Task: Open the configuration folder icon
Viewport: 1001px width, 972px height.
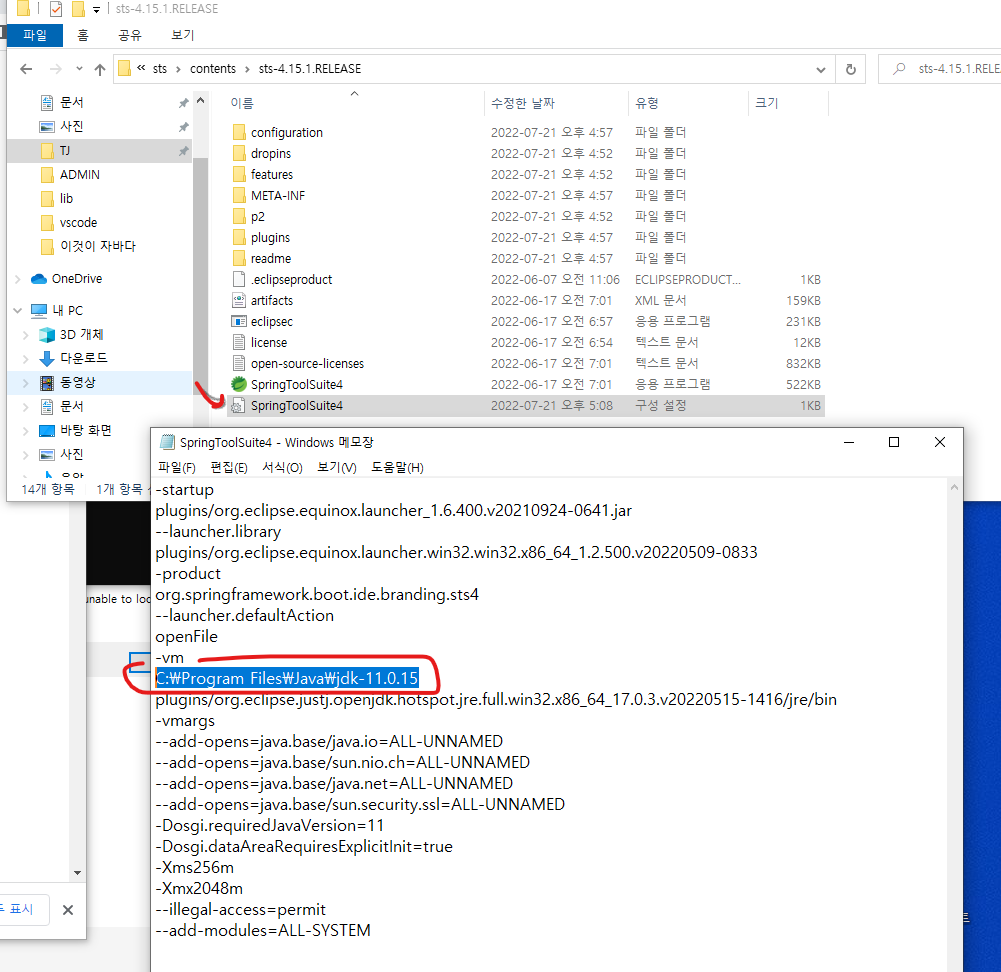Action: 239,132
